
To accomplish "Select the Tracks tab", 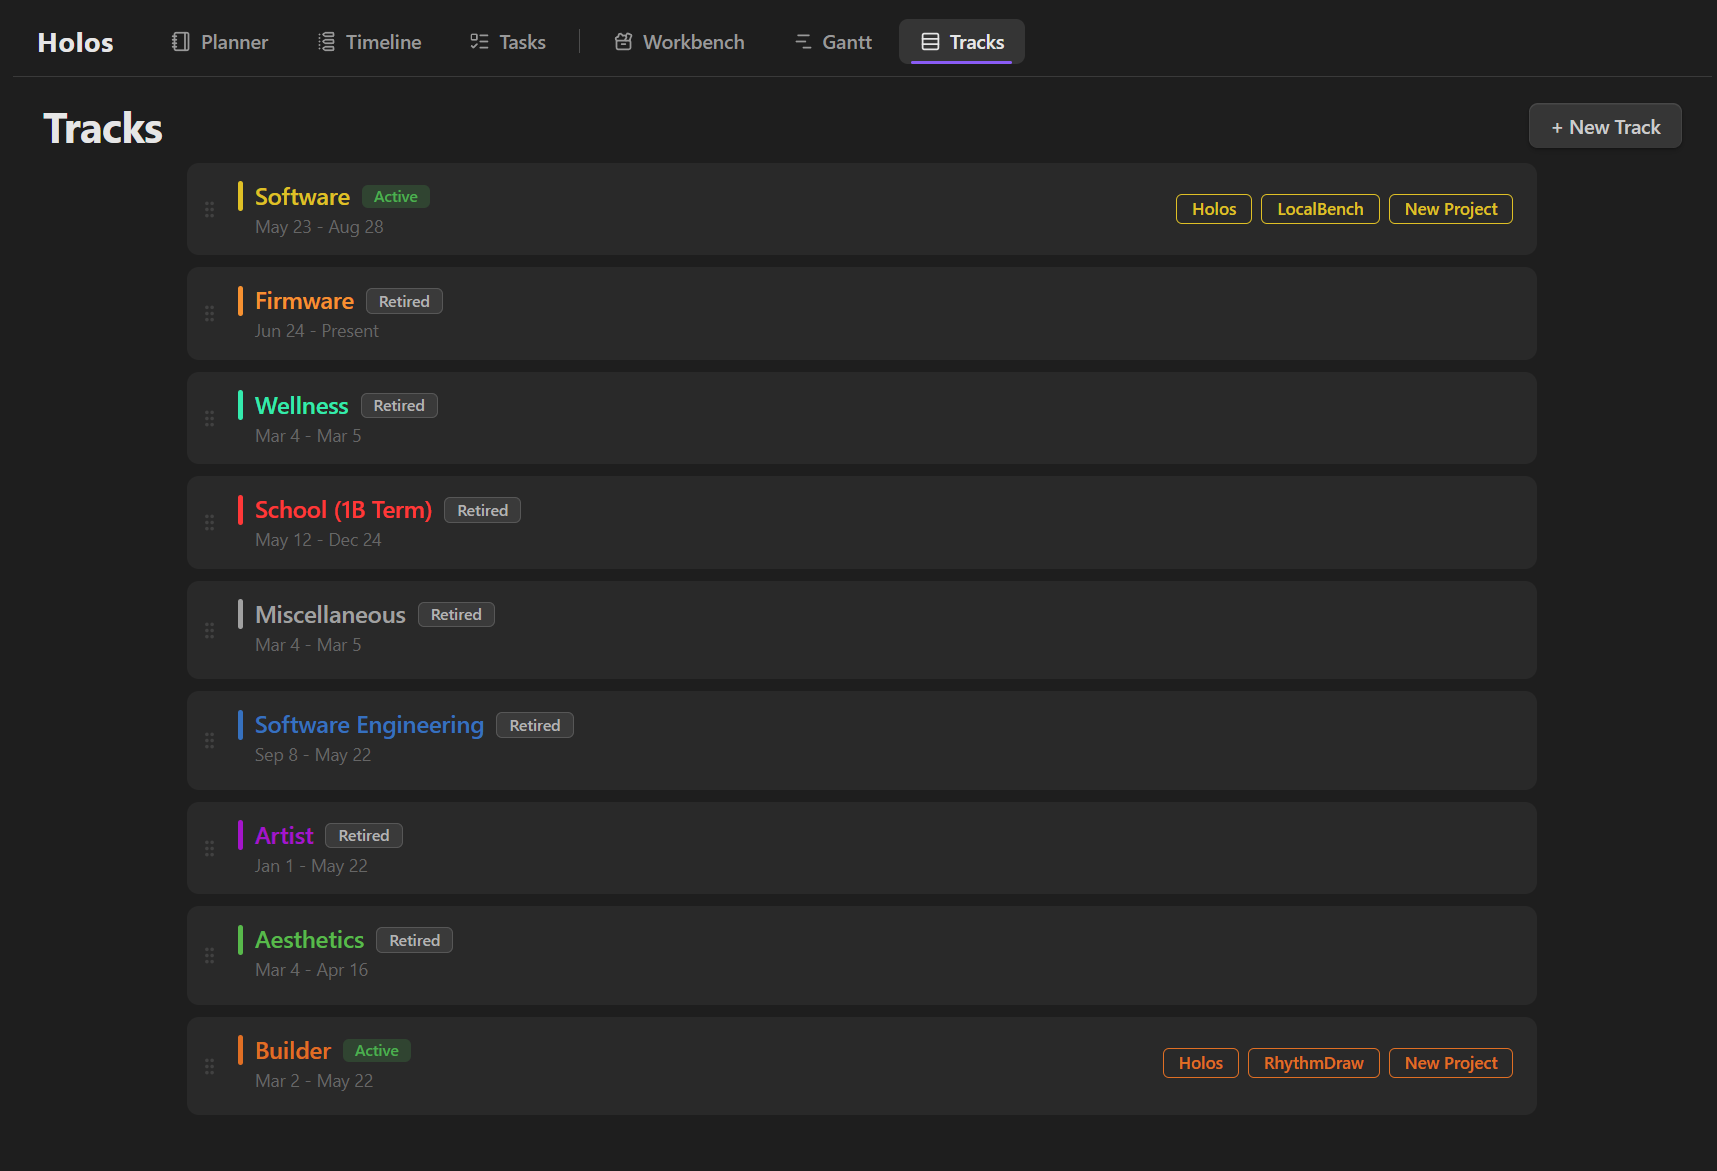I will coord(962,42).
